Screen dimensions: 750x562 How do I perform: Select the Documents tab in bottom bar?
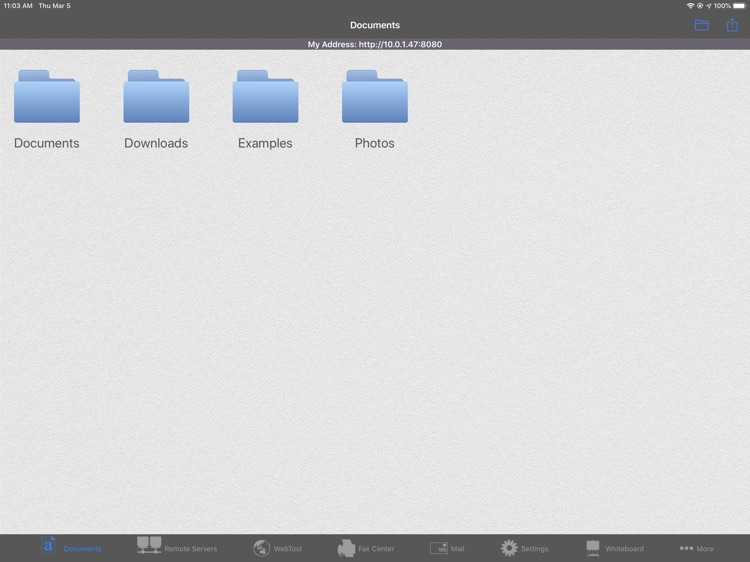click(x=70, y=547)
